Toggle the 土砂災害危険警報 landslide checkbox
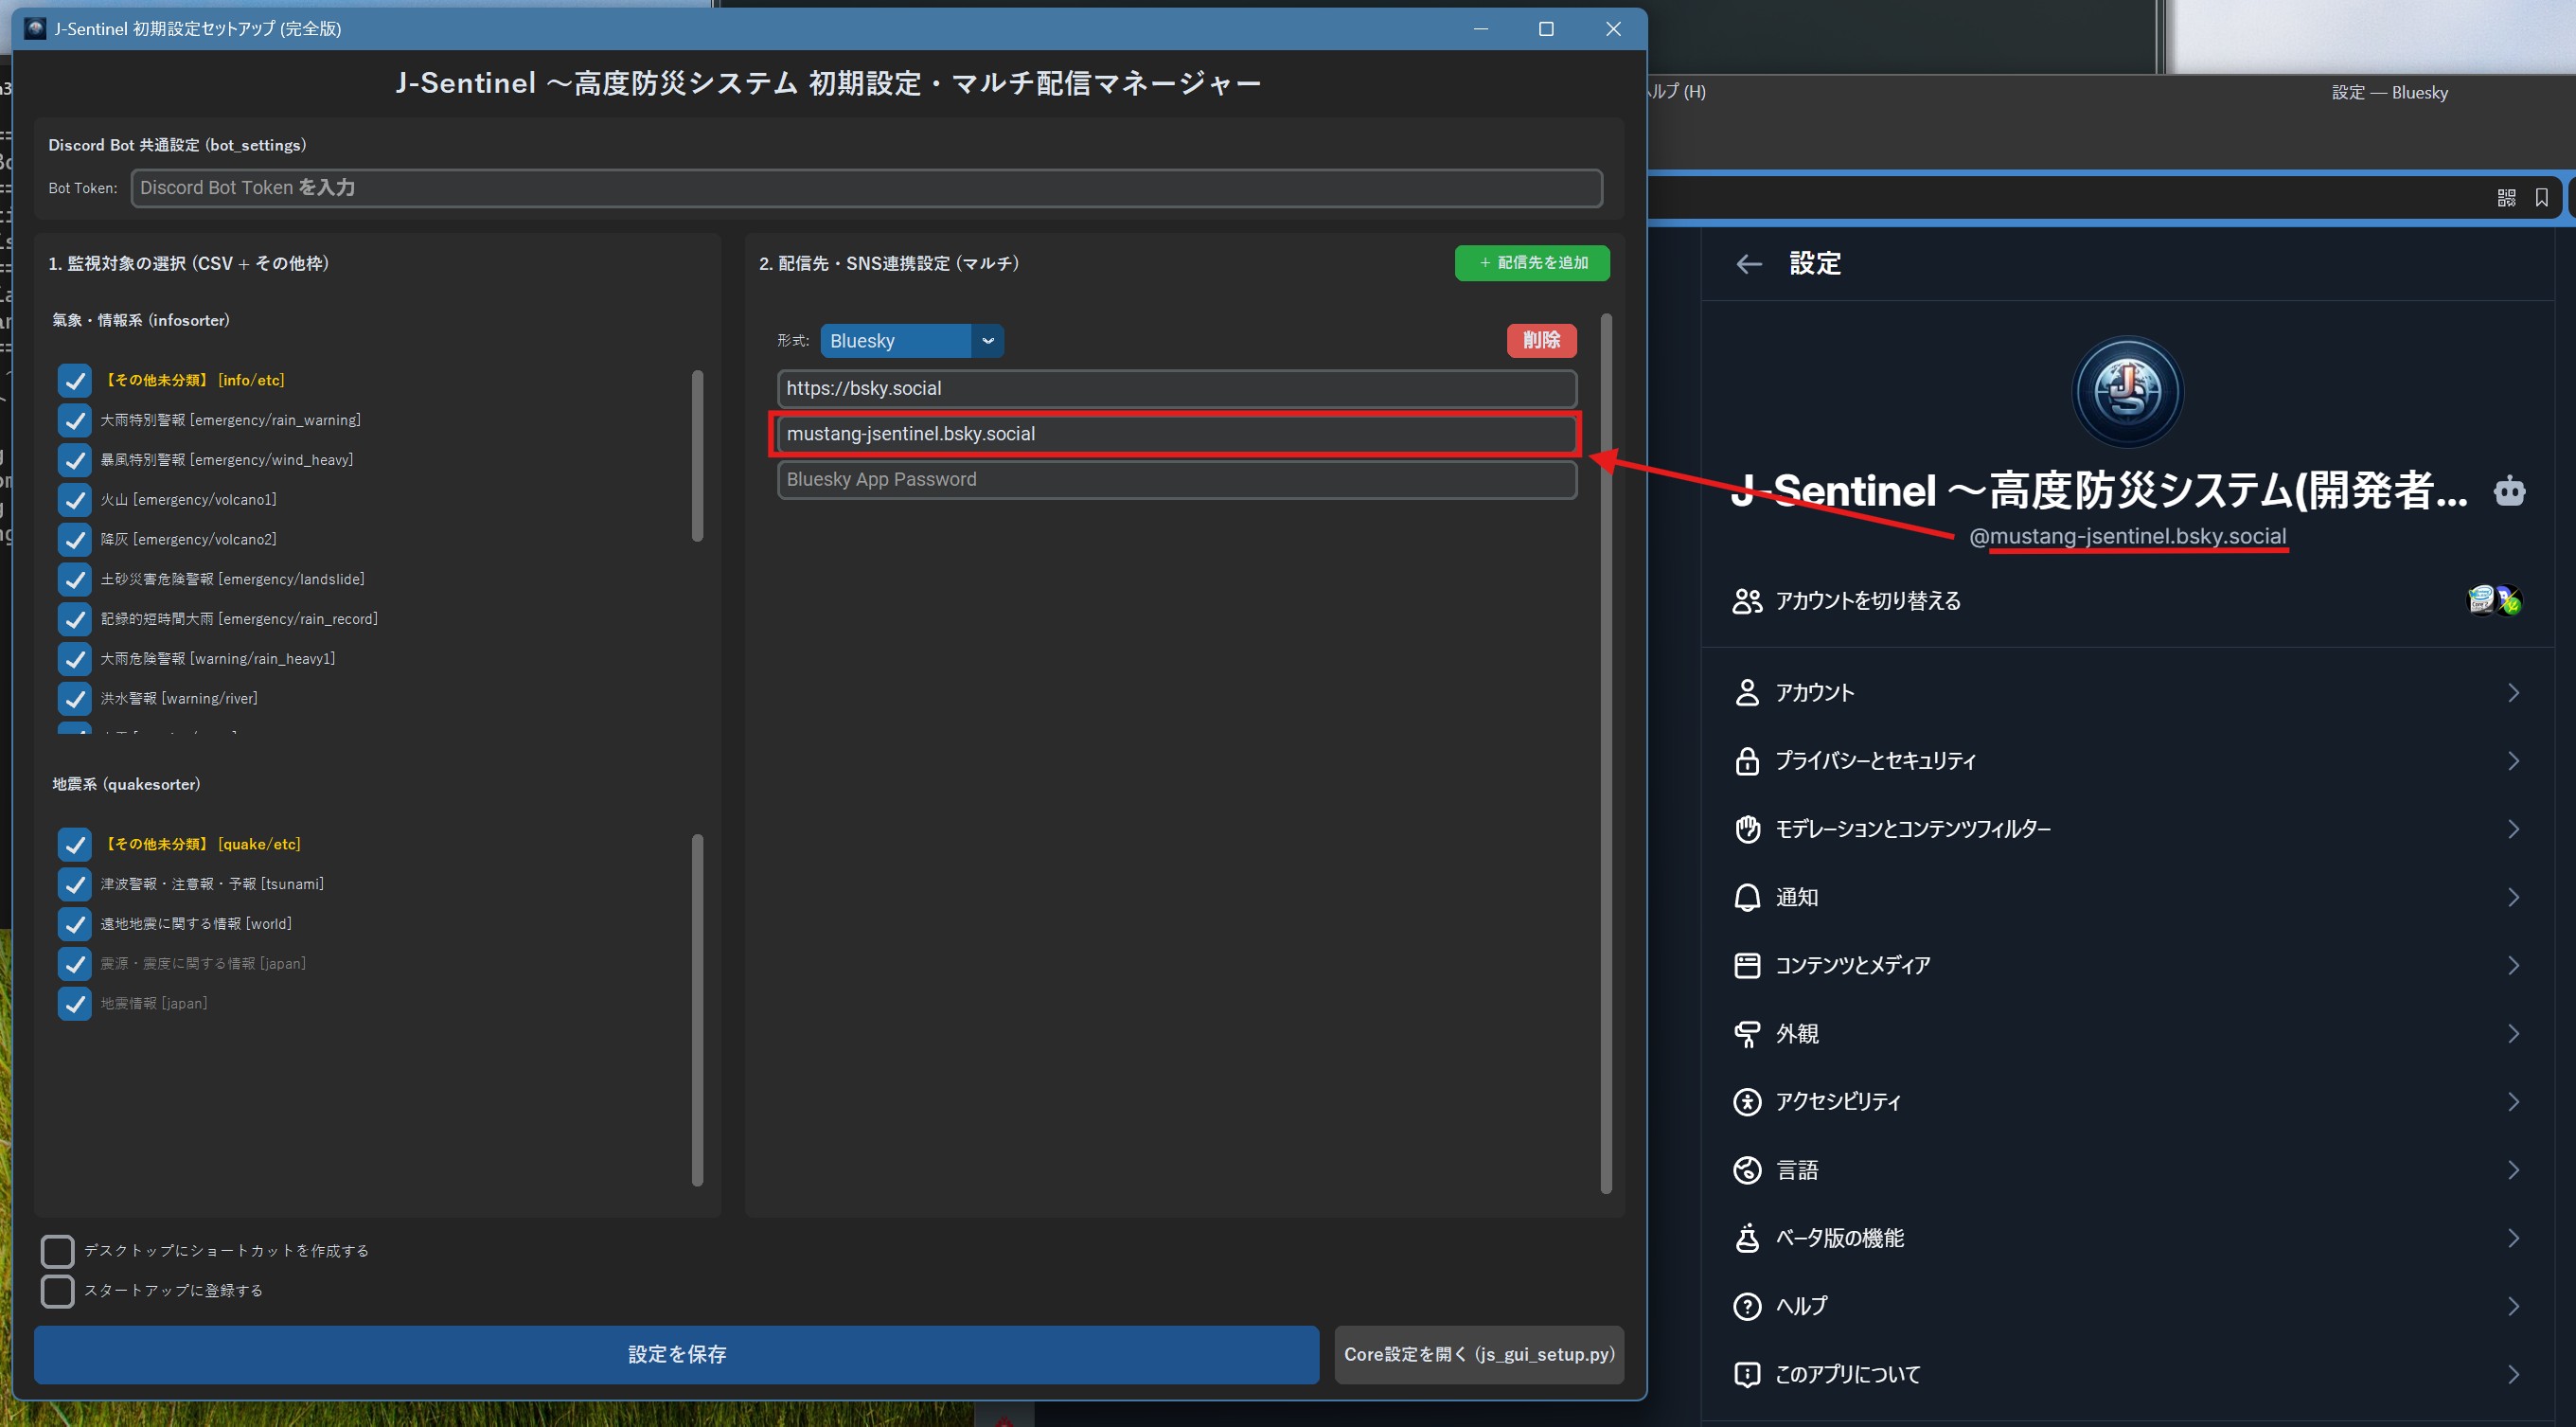 point(75,579)
